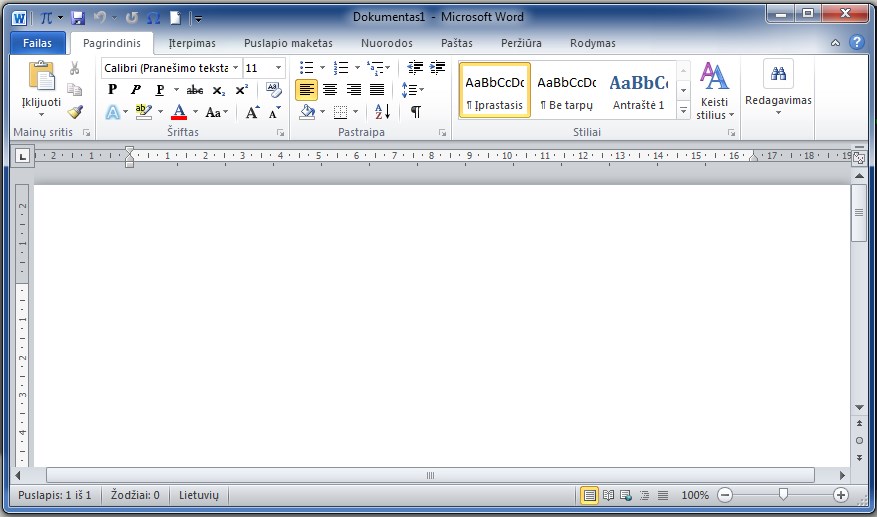
Task: Open the Failas tab
Action: click(x=37, y=43)
